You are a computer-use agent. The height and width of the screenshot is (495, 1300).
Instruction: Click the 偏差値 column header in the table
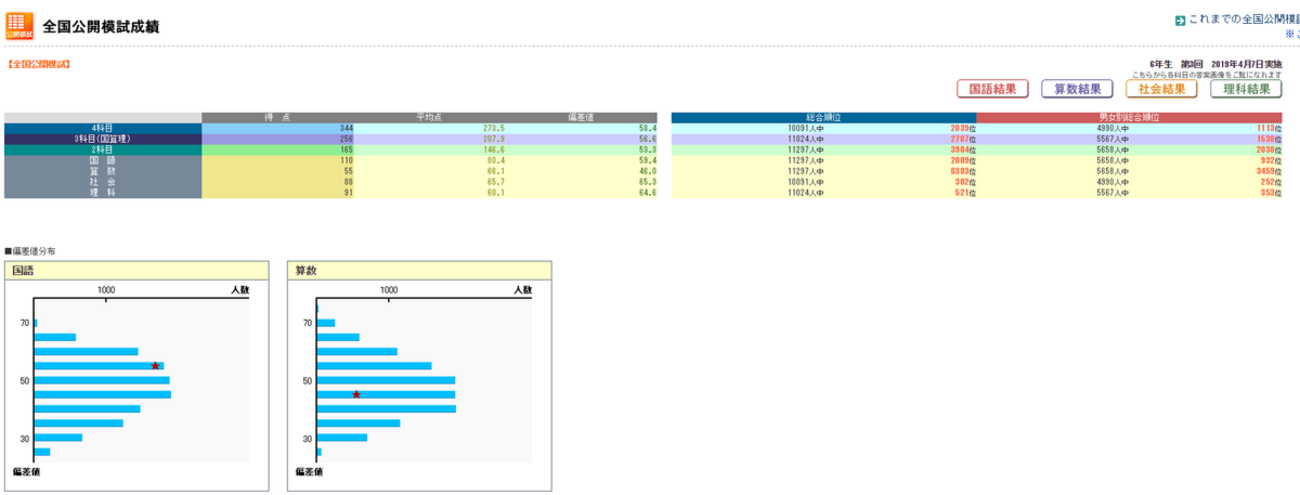point(582,118)
